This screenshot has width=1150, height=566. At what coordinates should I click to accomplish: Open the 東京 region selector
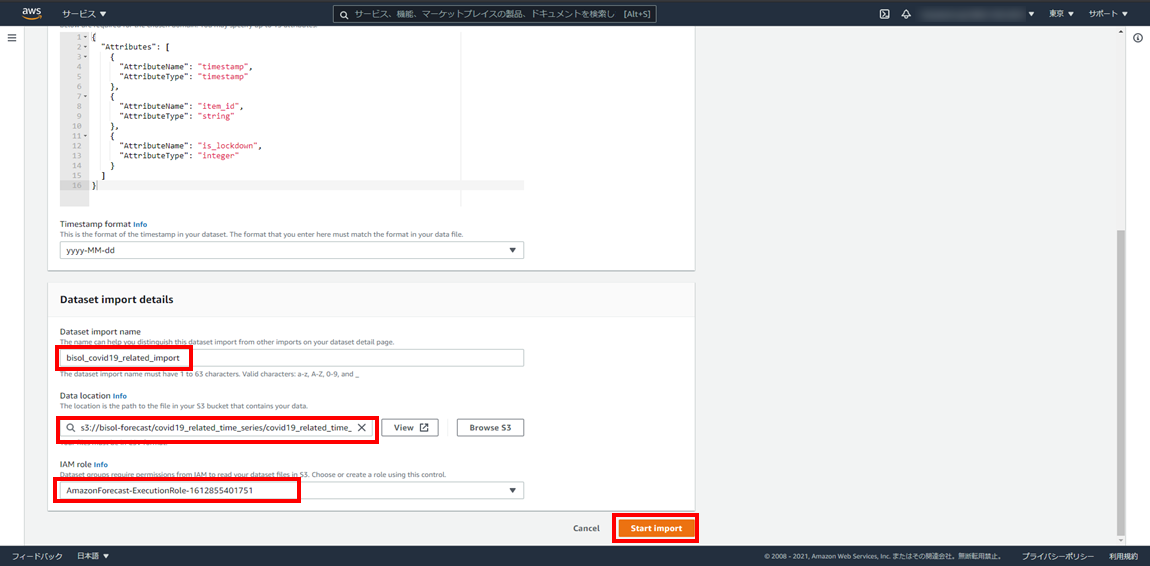coord(1061,14)
